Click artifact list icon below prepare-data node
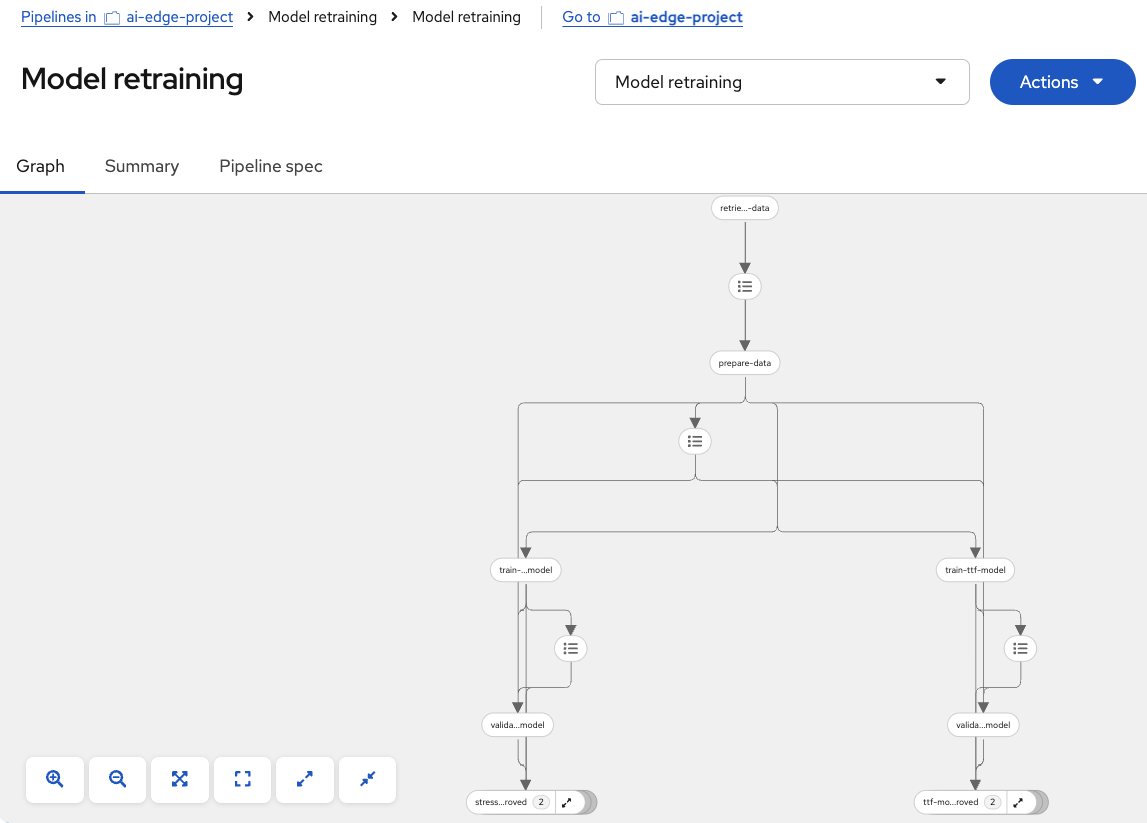The image size is (1147, 823). click(x=695, y=441)
